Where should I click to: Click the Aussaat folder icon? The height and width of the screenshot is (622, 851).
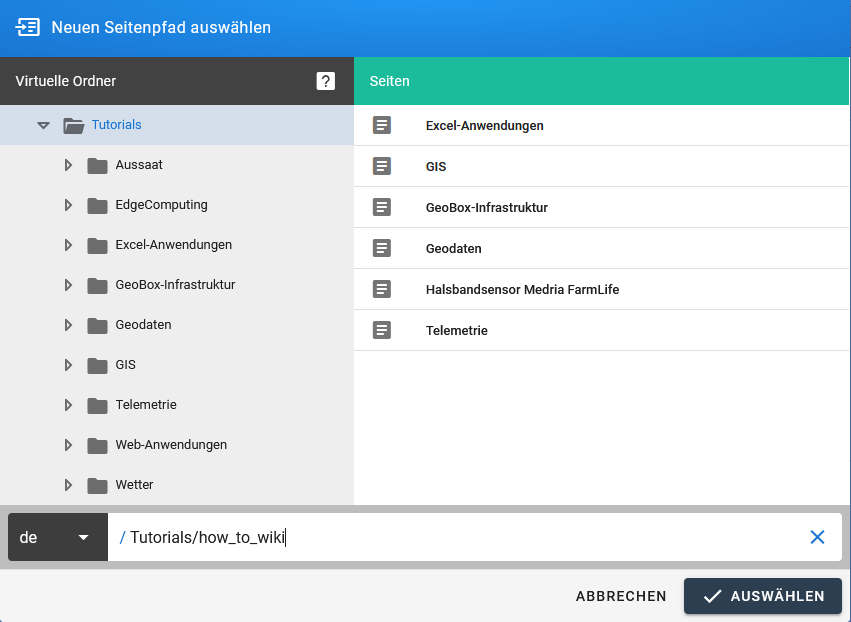[x=97, y=165]
